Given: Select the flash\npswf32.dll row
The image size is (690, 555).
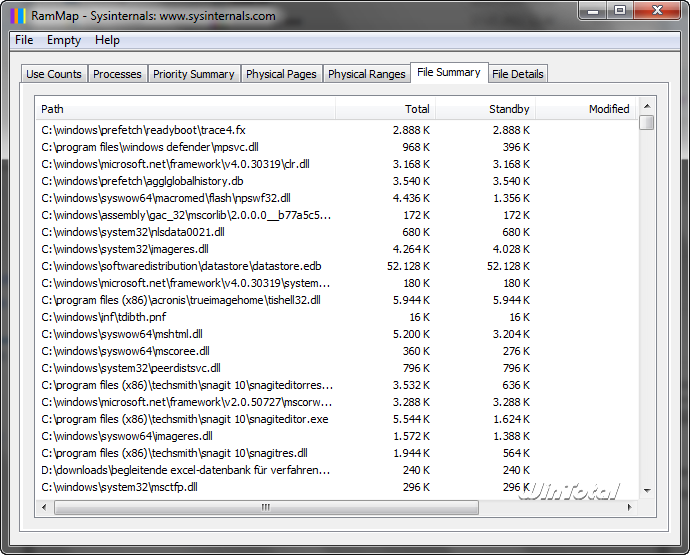Looking at the screenshot, I should point(336,198).
